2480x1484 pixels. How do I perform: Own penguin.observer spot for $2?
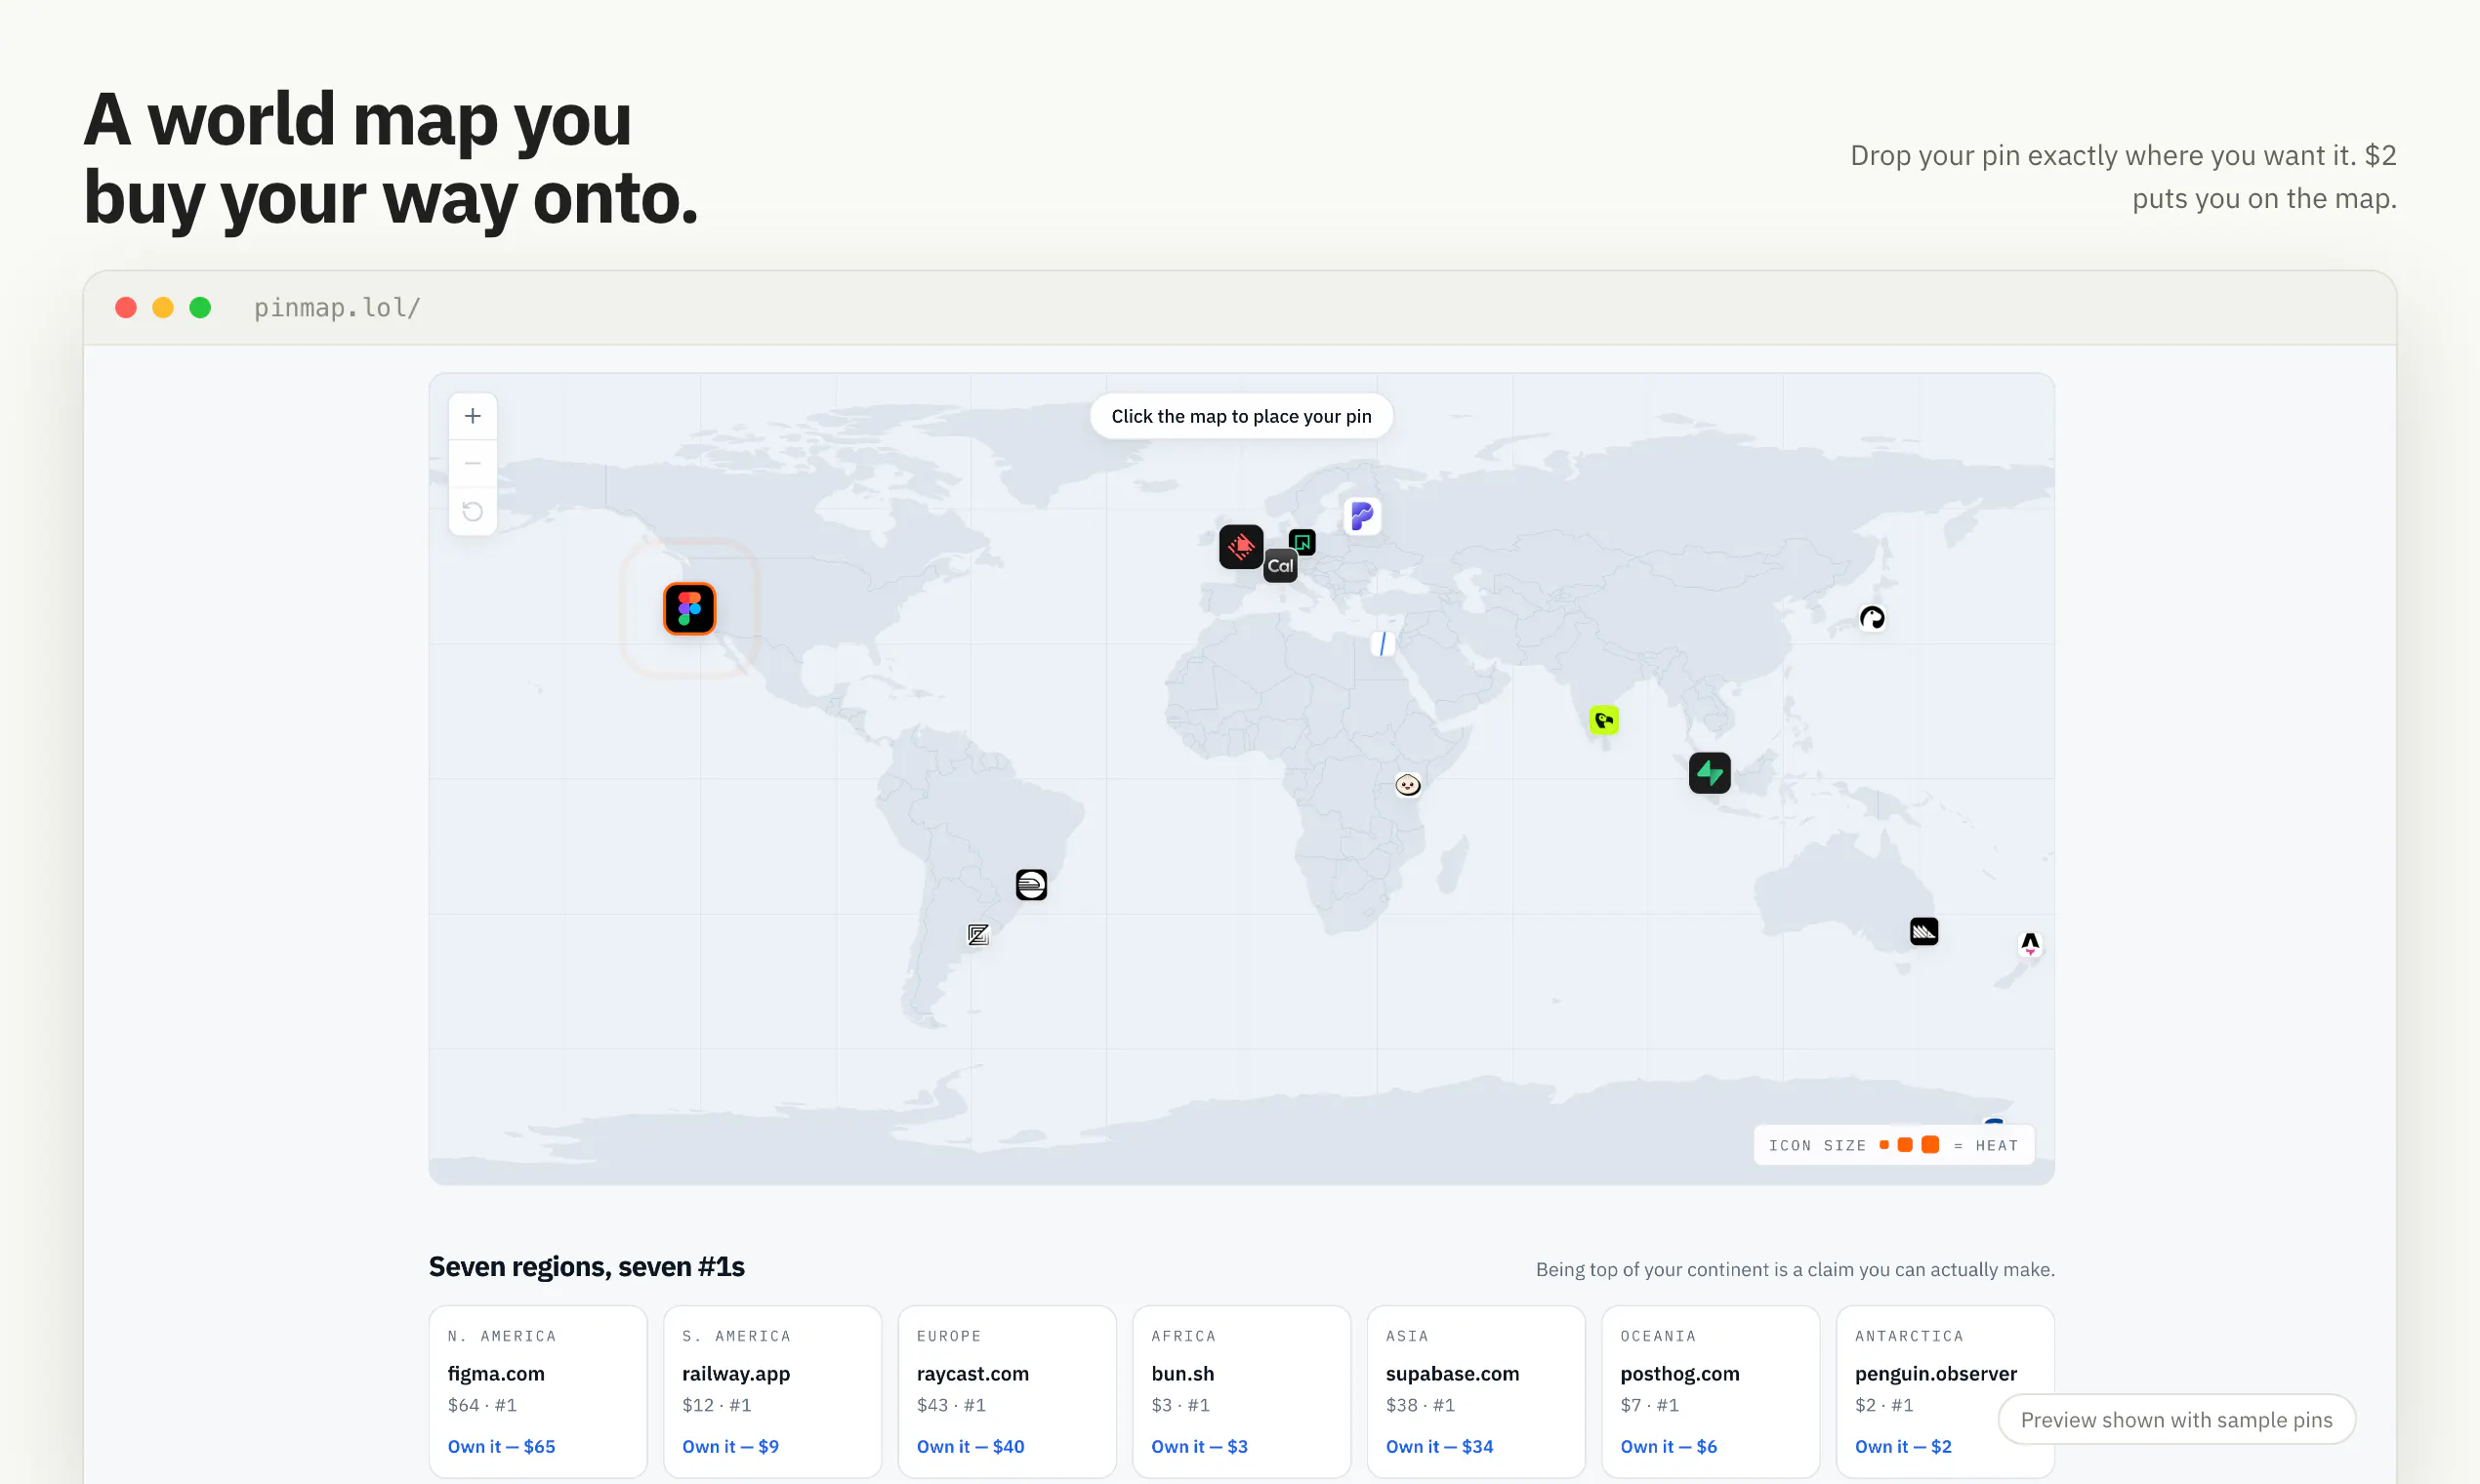pos(1903,1446)
